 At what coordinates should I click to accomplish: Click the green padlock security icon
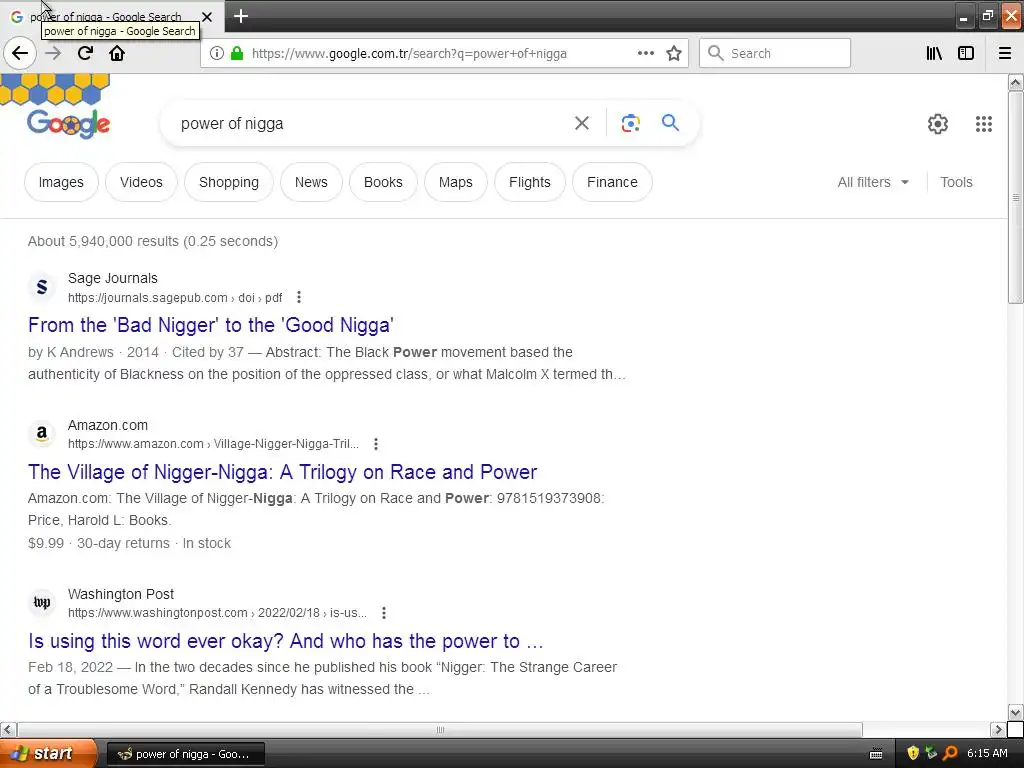click(x=237, y=54)
